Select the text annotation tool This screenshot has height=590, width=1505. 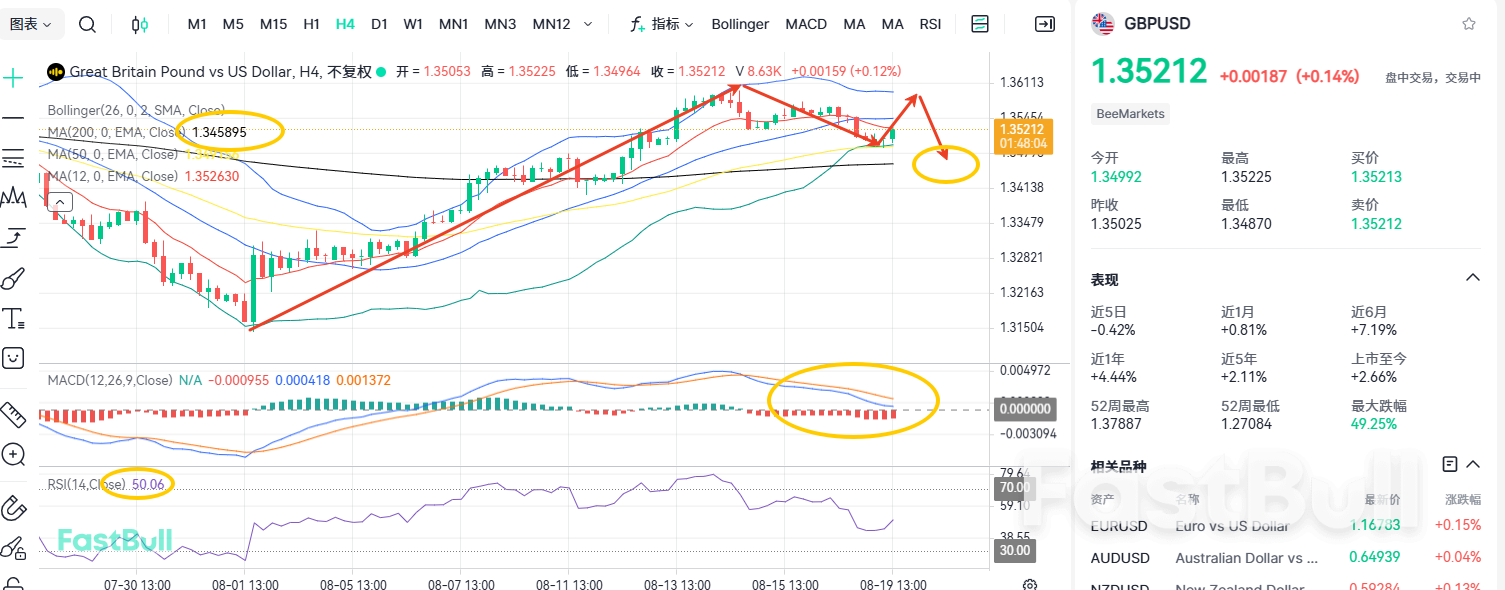point(14,318)
